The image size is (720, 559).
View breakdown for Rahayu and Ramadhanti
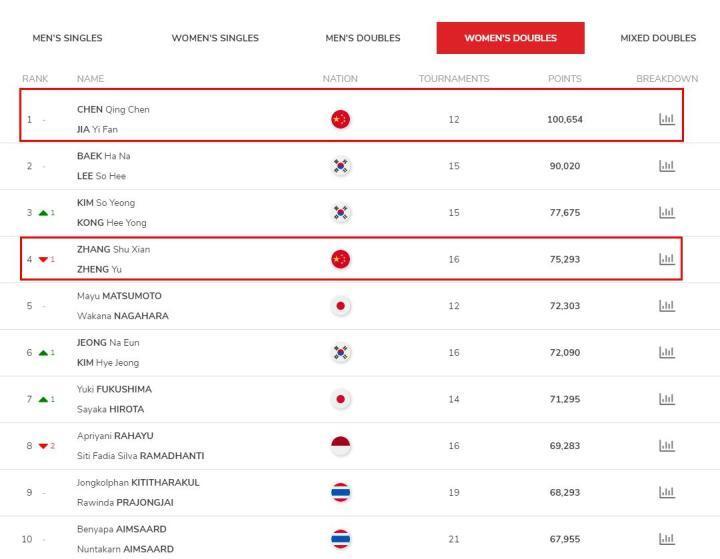pos(666,446)
